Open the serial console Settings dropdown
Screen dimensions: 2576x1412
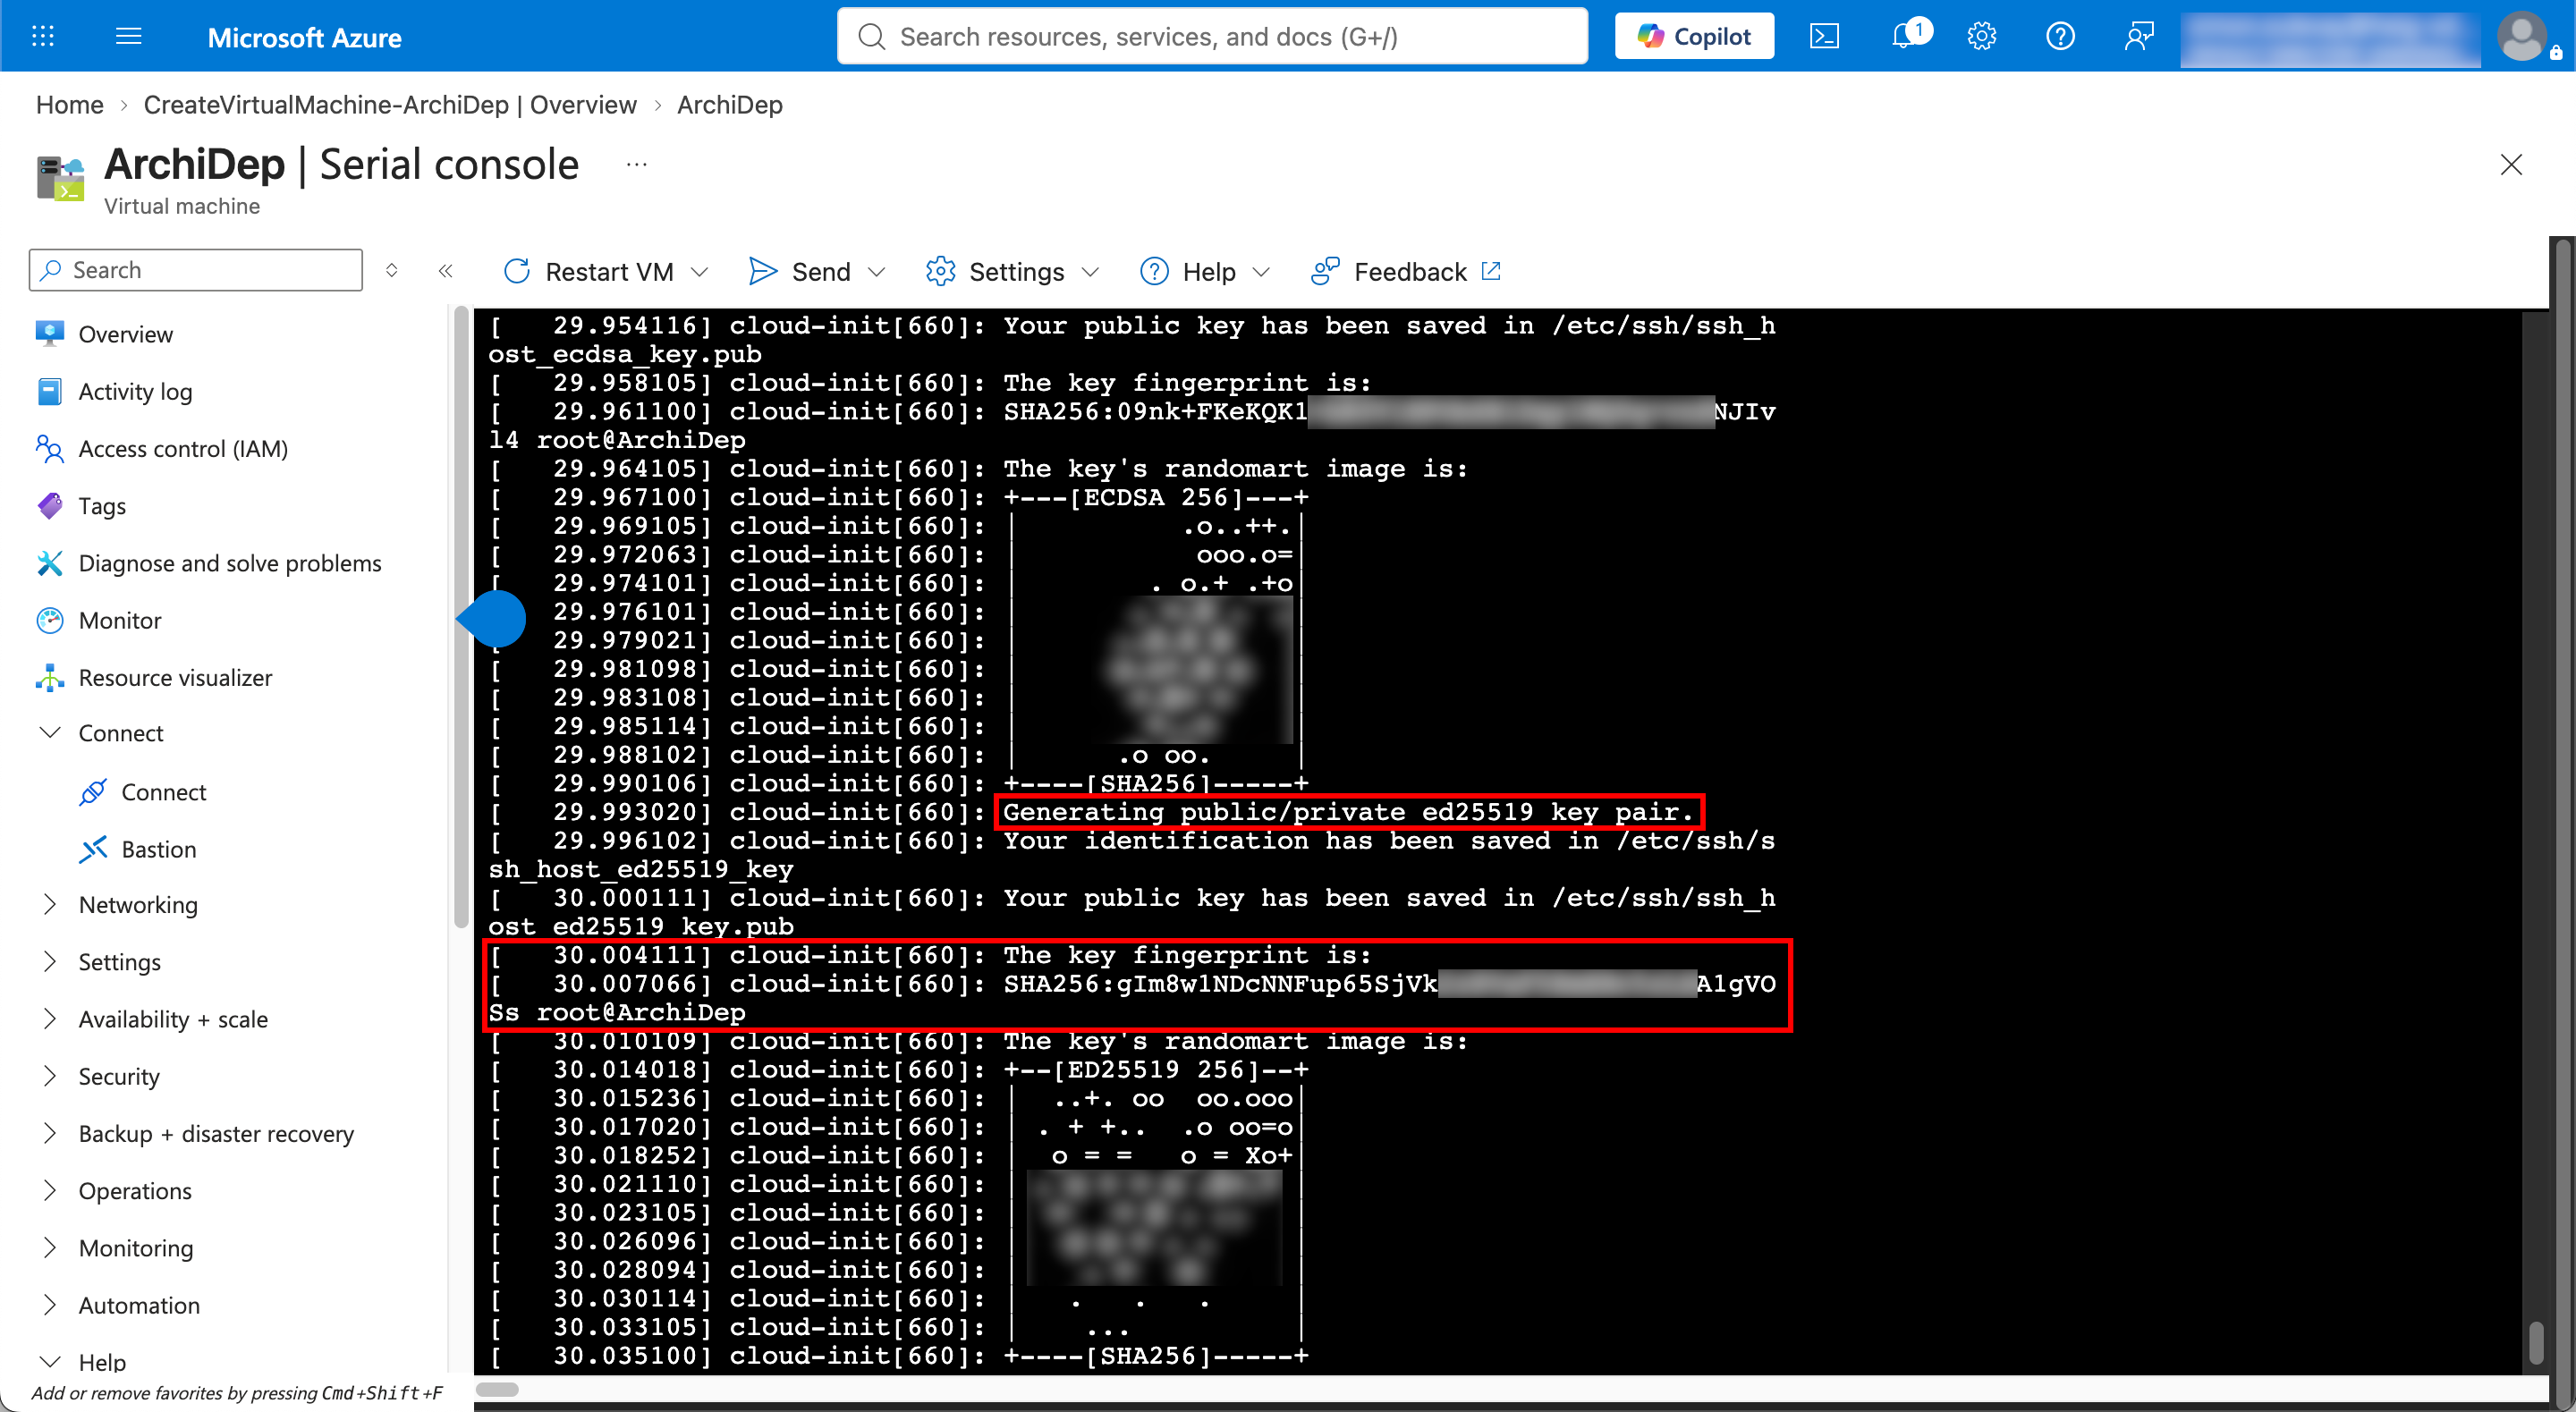1012,272
